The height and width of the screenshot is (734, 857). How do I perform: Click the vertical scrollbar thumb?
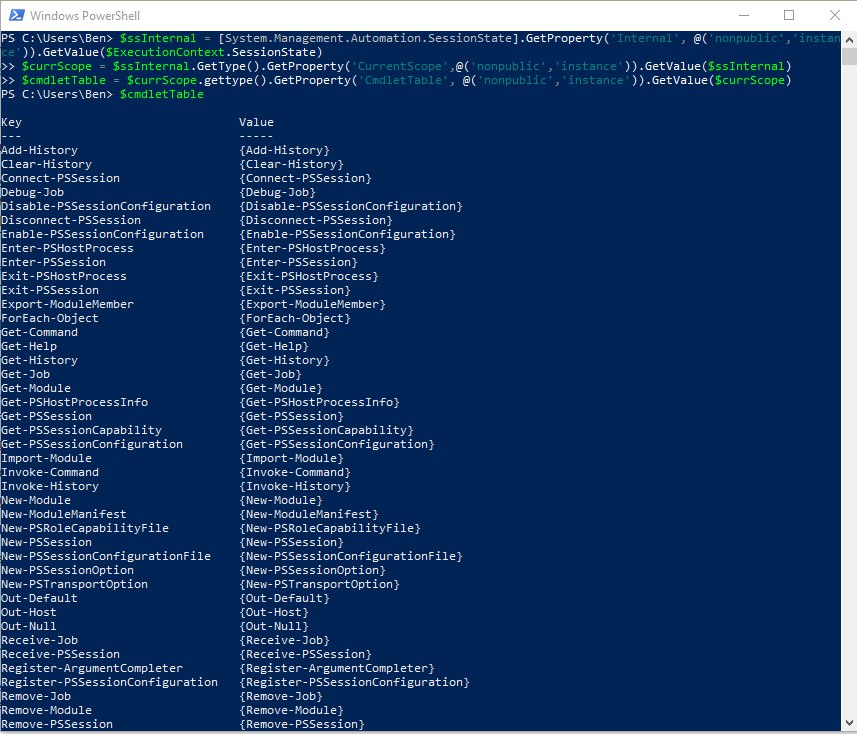pos(849,56)
